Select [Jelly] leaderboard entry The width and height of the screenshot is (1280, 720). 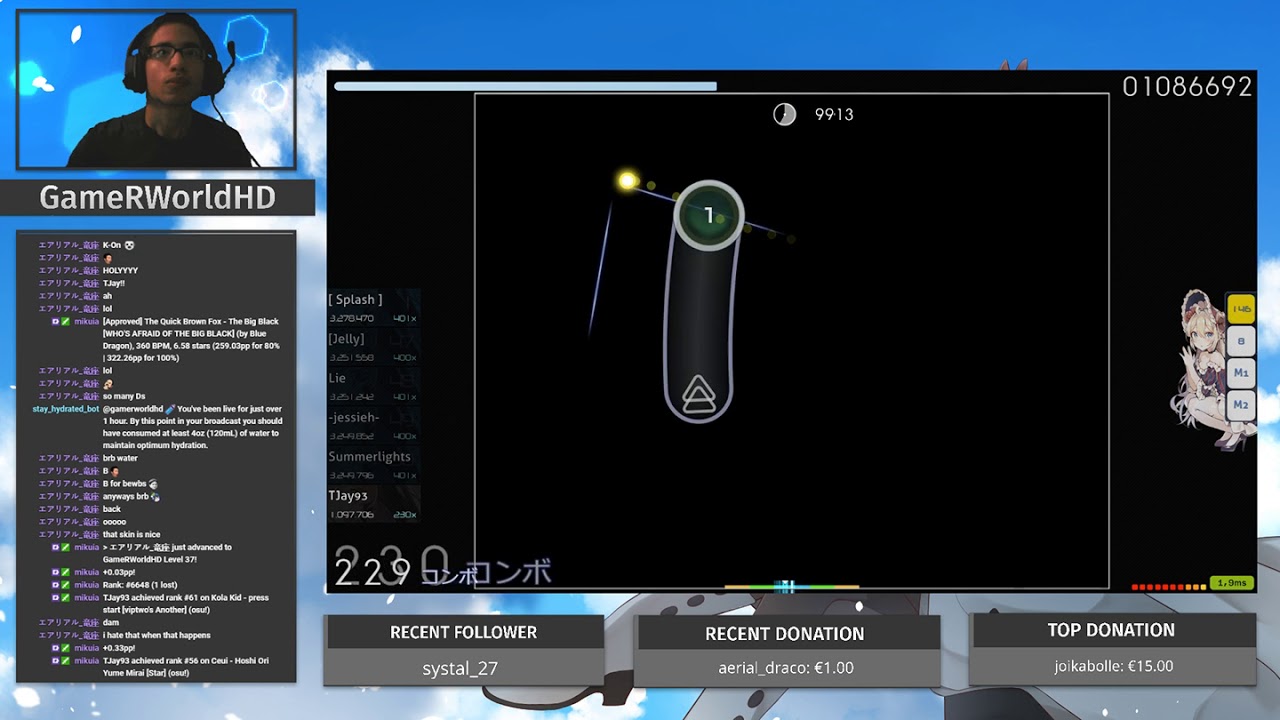click(x=373, y=347)
